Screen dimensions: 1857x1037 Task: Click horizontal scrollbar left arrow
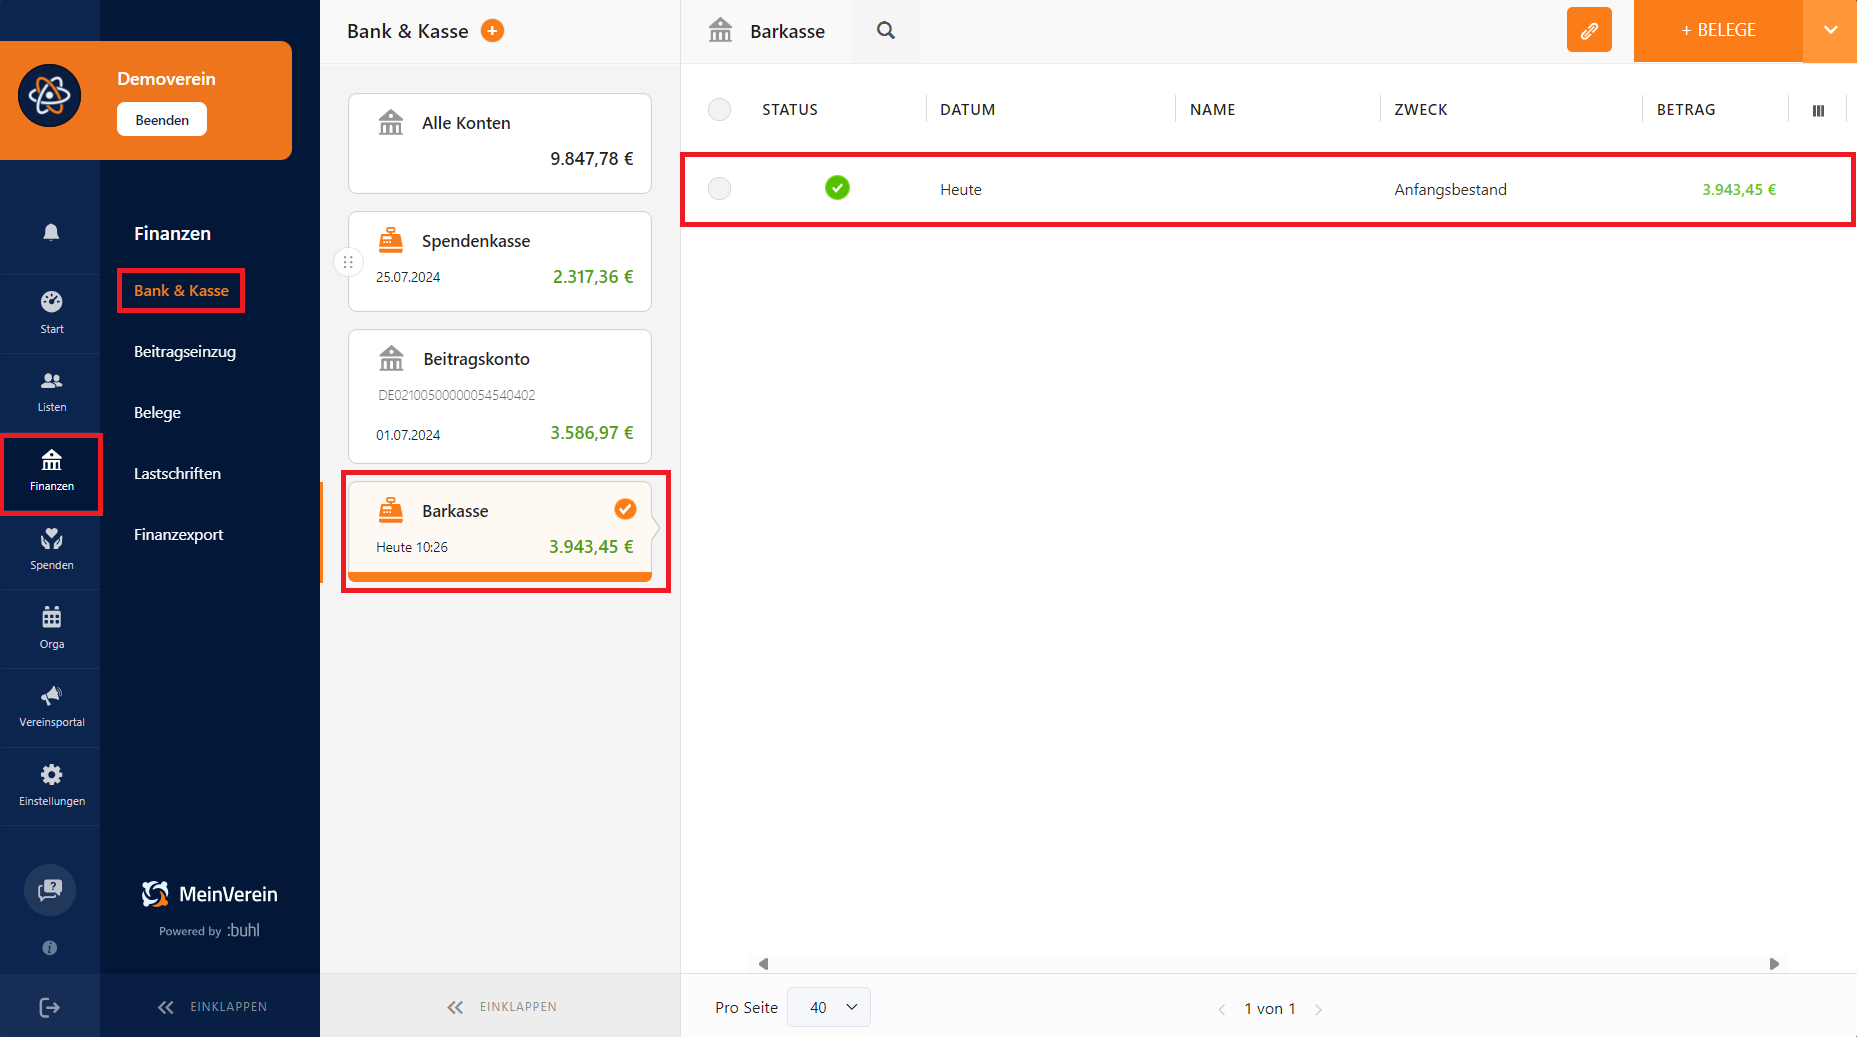point(763,964)
